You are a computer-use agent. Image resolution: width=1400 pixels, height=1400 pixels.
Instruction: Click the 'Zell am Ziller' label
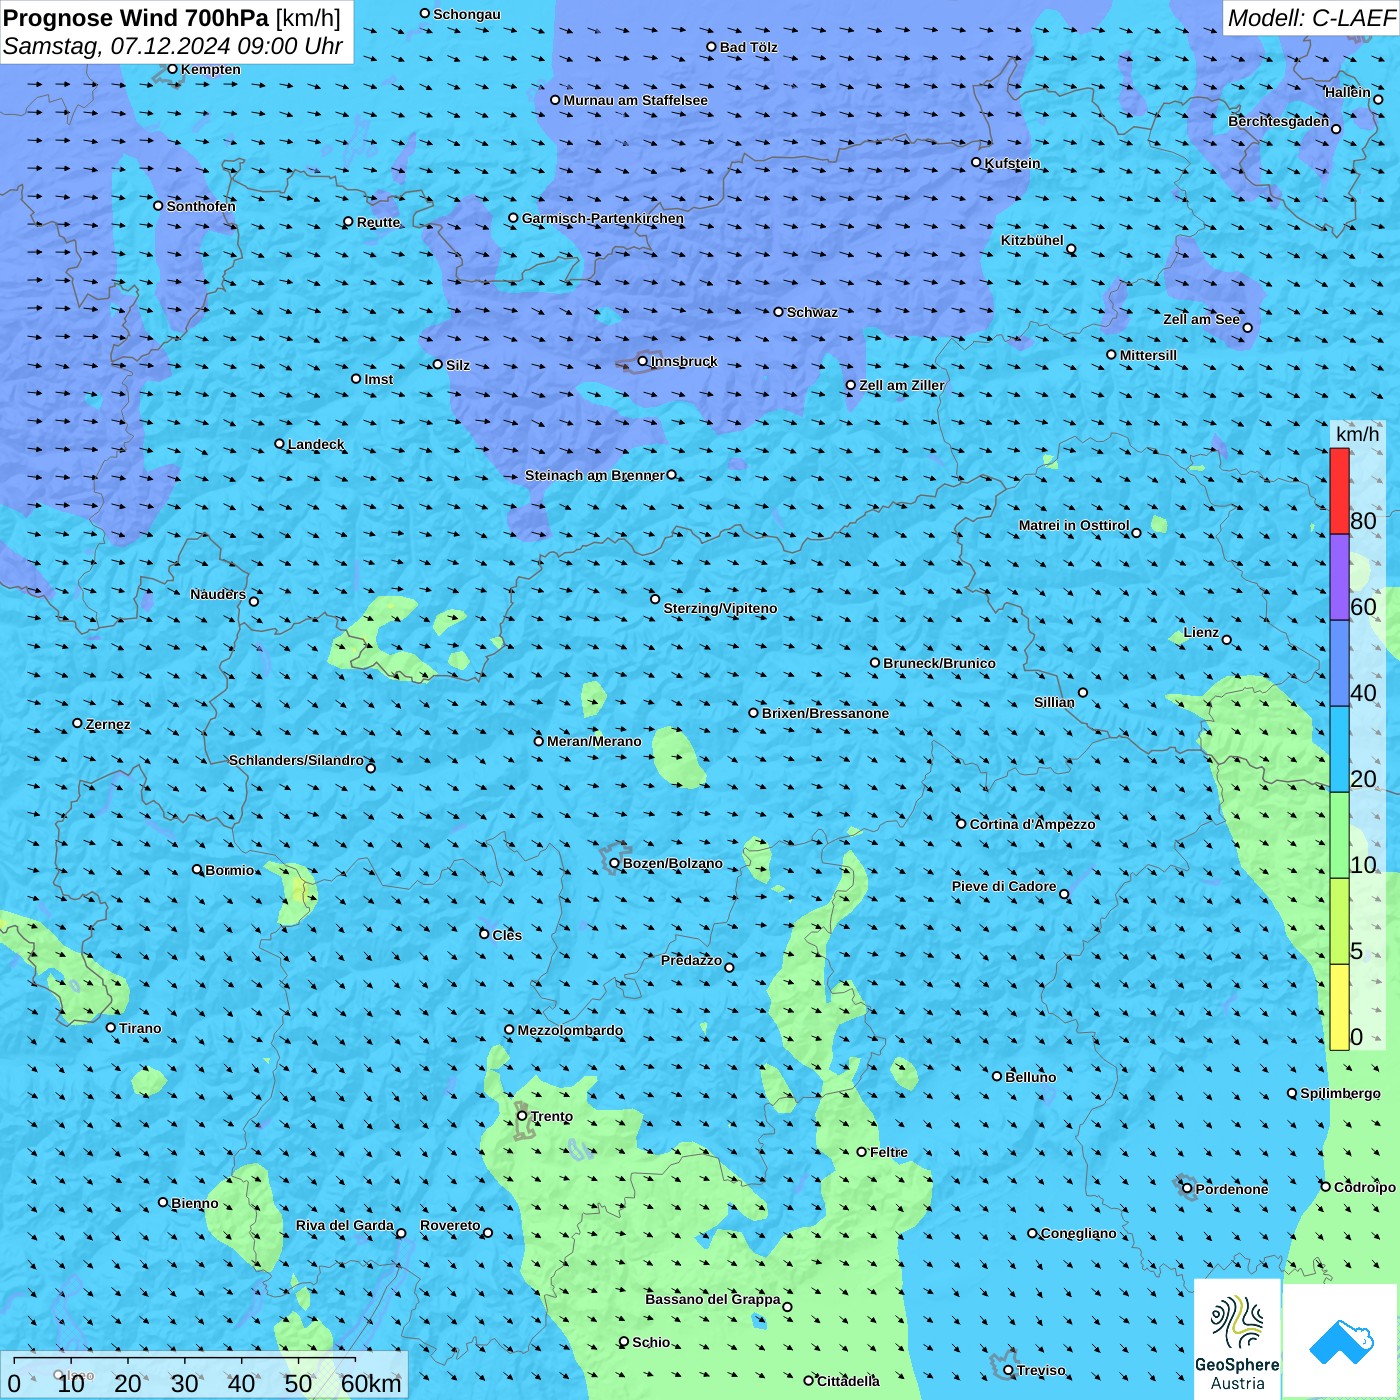tap(902, 385)
